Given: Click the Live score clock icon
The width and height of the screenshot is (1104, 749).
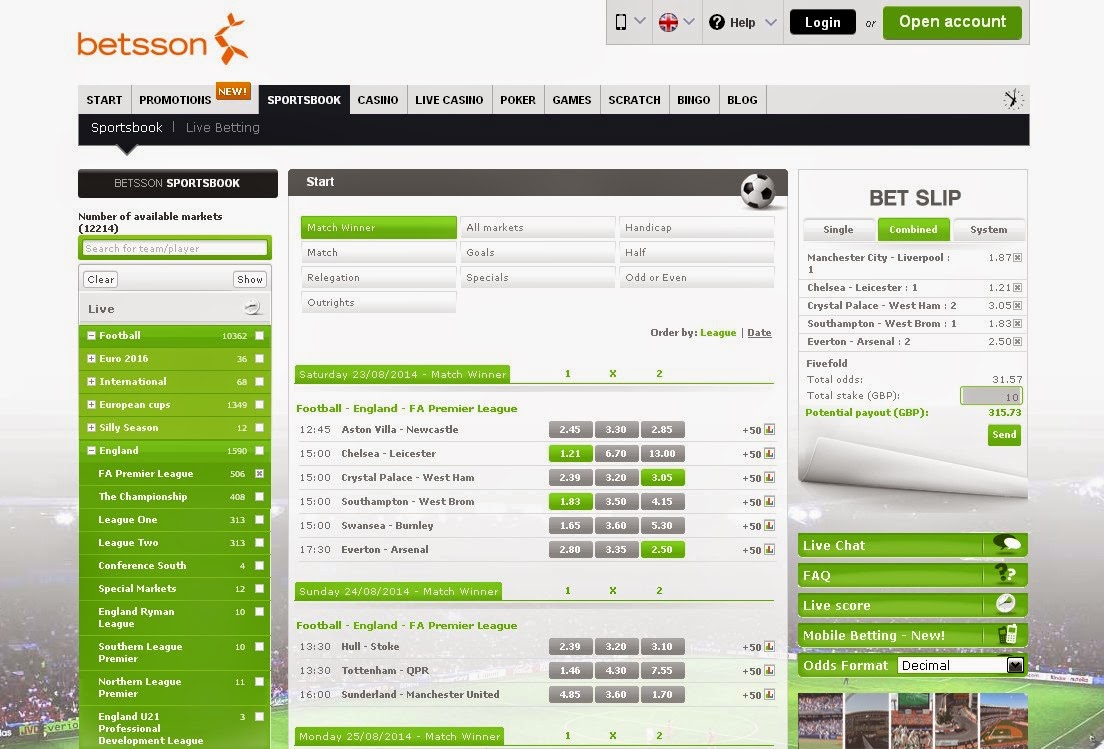Looking at the screenshot, I should (x=1005, y=603).
